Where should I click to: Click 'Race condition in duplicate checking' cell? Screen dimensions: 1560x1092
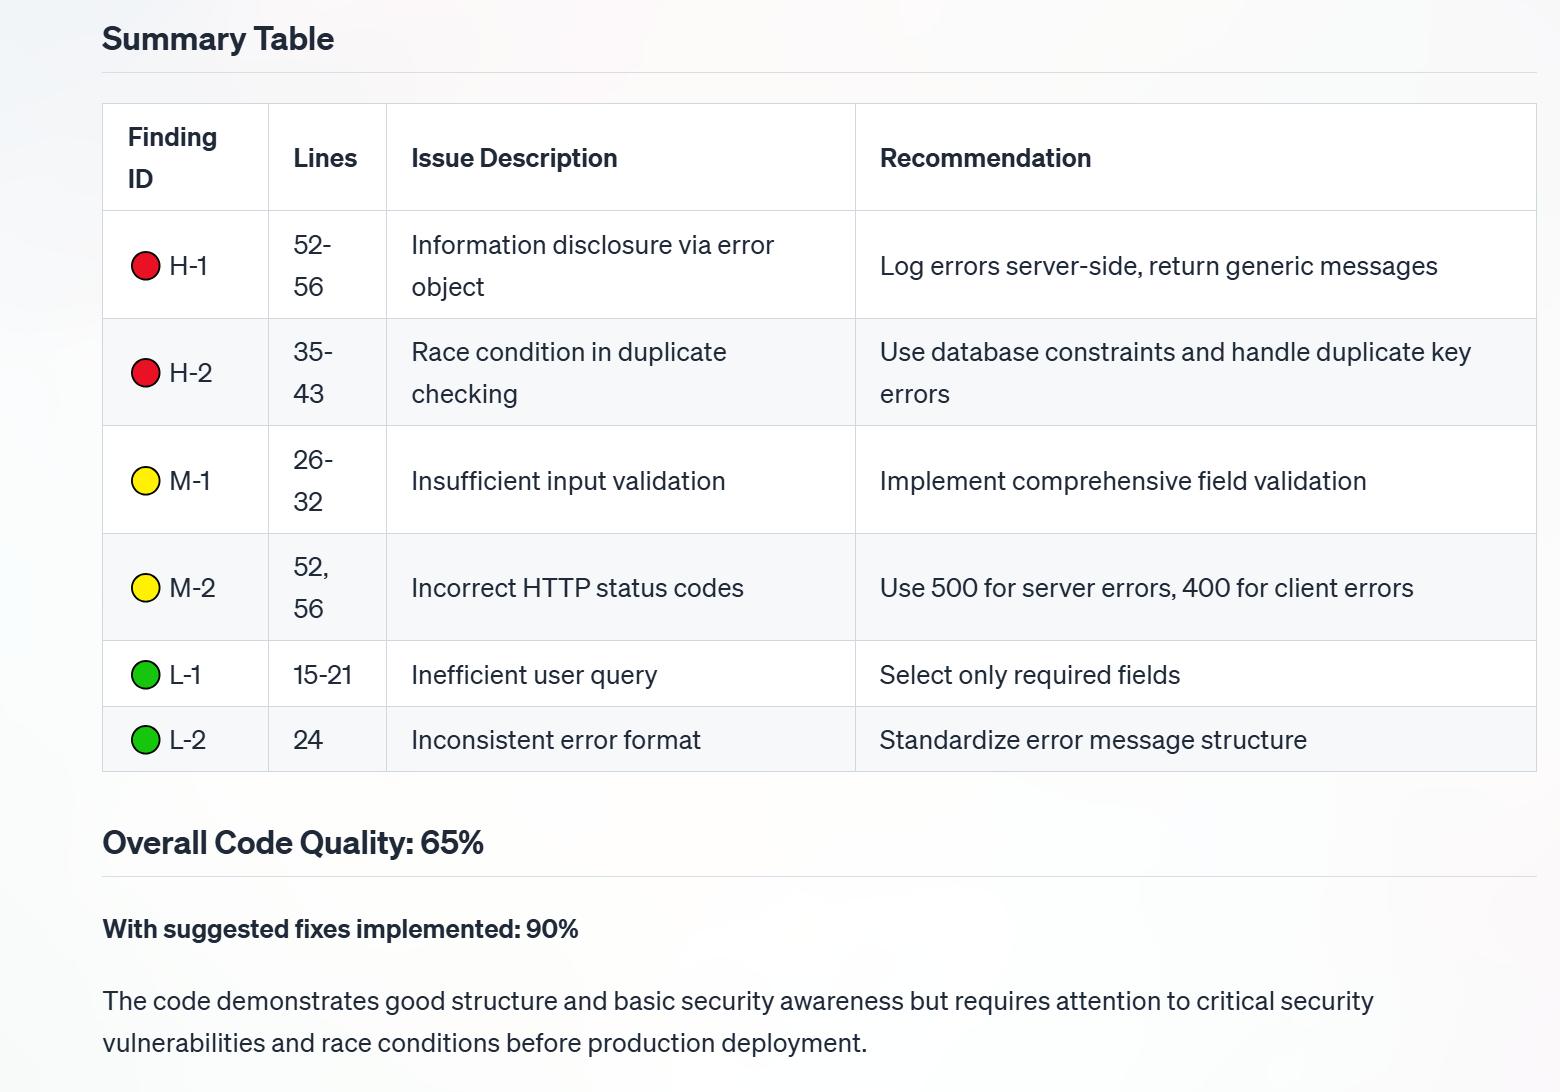[x=568, y=373]
